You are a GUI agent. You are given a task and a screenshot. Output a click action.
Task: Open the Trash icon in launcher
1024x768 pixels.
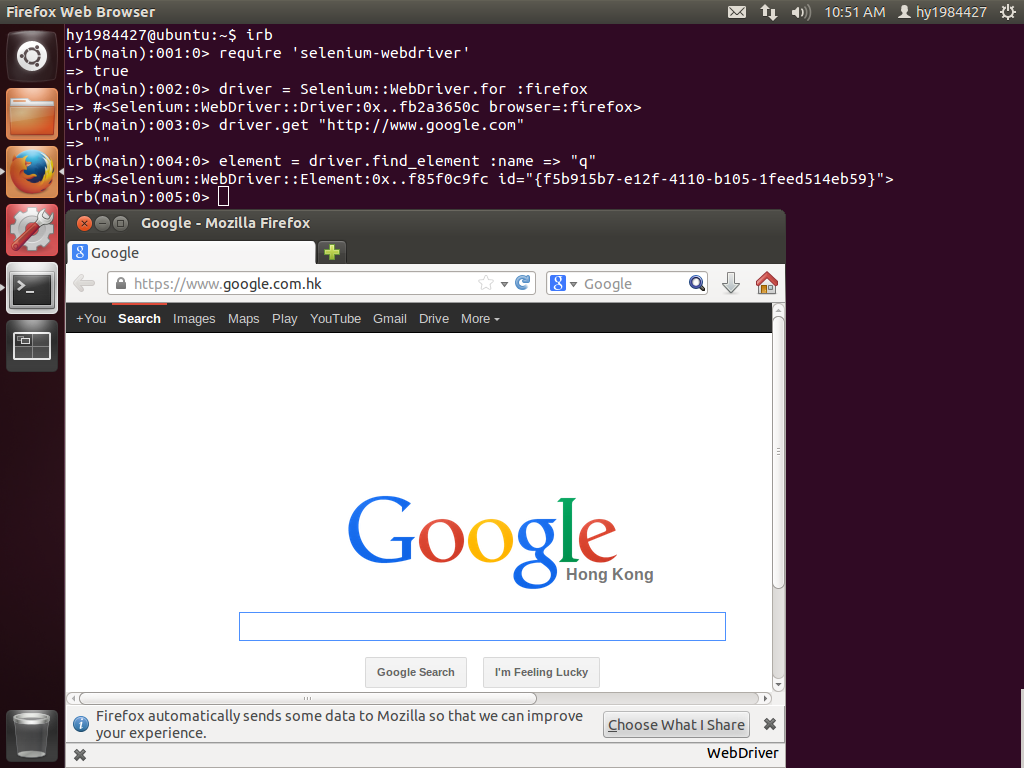pyautogui.click(x=32, y=736)
